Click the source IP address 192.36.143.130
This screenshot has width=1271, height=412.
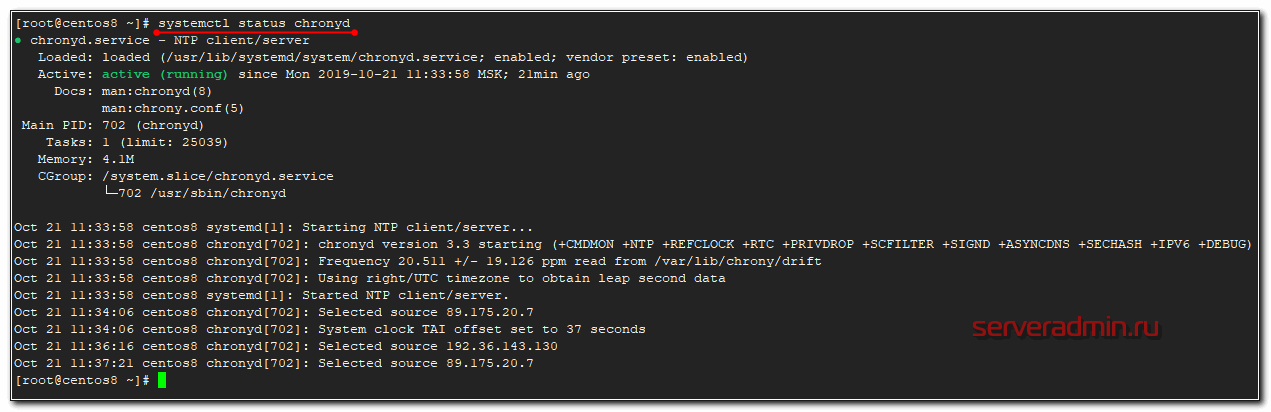501,346
